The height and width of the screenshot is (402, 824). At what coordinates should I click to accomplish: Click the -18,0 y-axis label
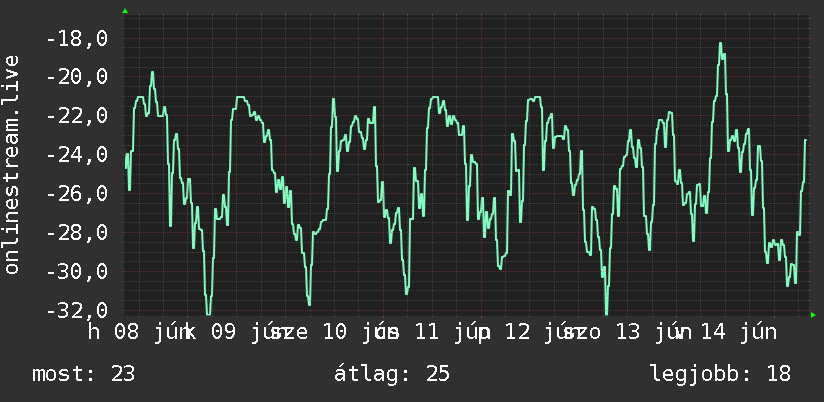pos(77,38)
